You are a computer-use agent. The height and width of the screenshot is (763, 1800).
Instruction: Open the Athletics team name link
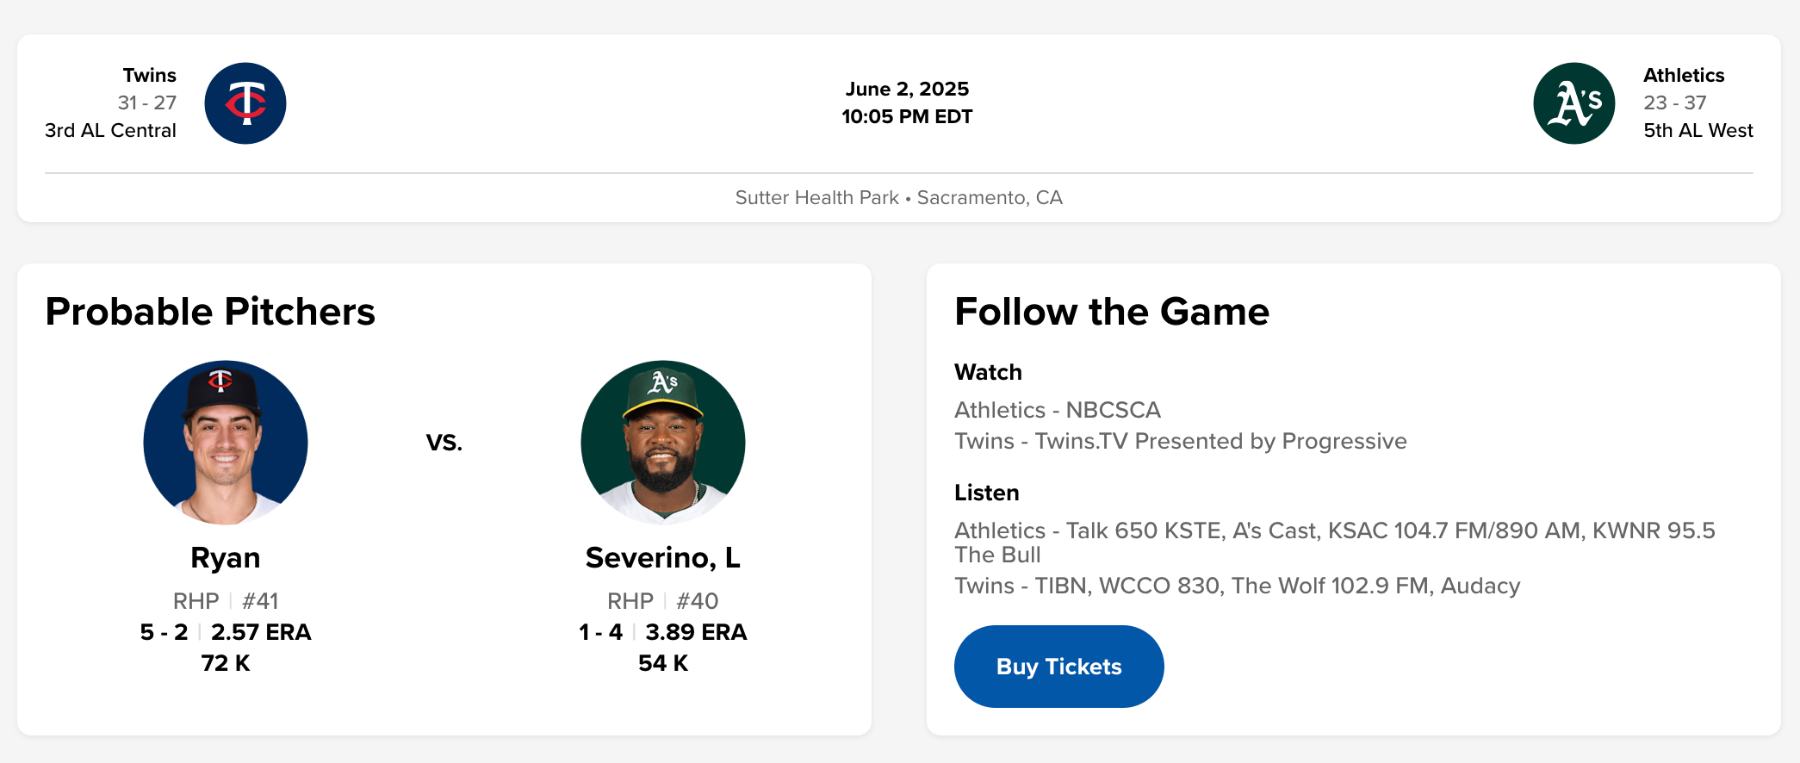pyautogui.click(x=1683, y=75)
